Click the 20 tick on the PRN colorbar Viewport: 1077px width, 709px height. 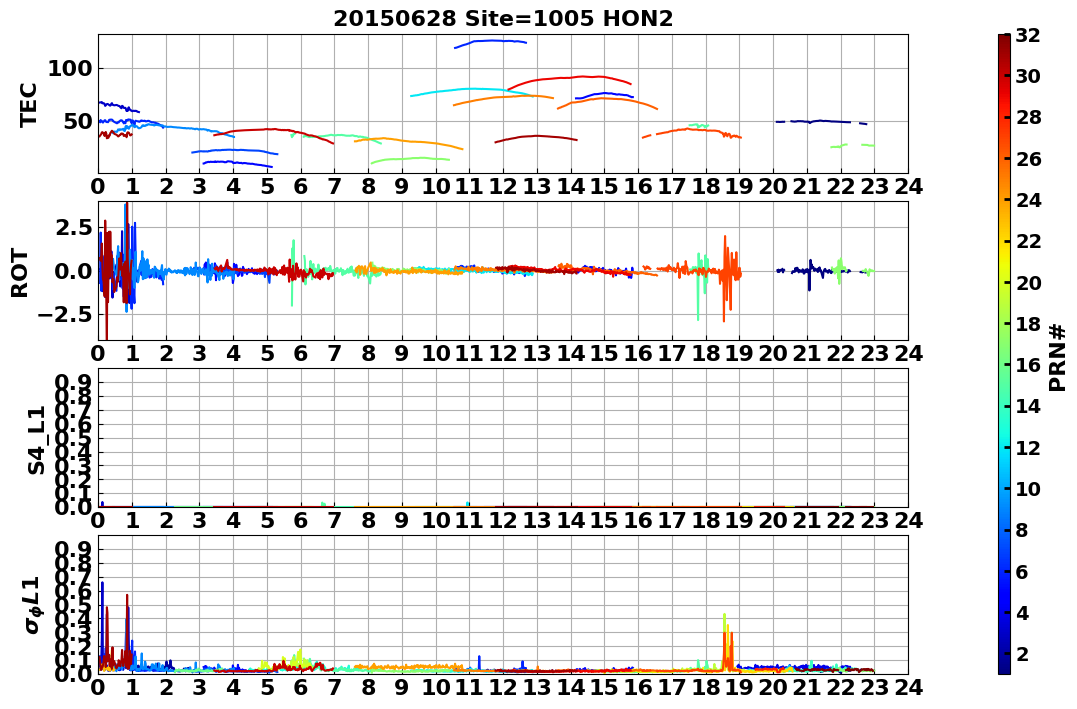click(1028, 282)
